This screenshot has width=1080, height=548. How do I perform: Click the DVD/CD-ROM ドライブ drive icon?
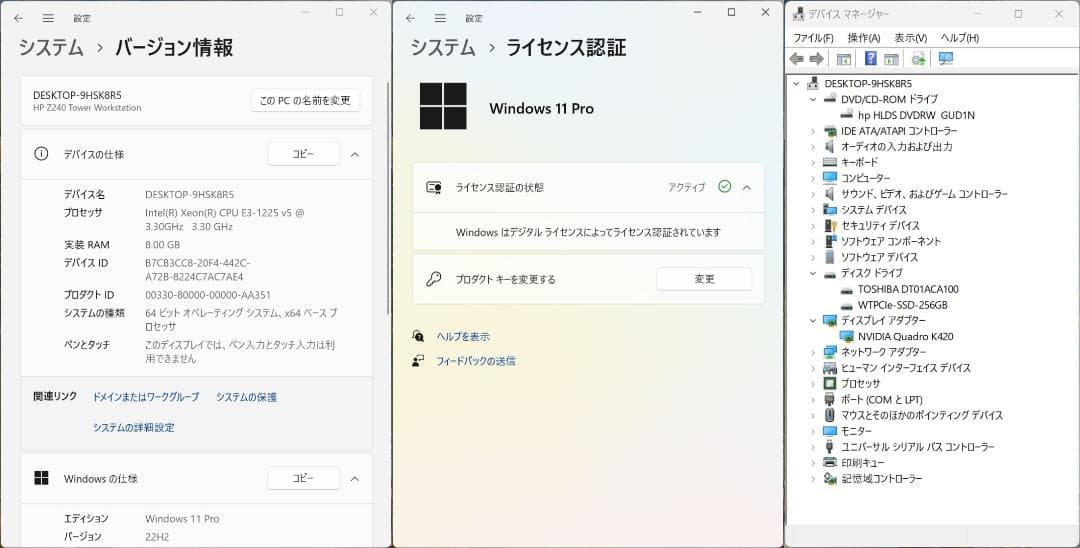point(830,99)
